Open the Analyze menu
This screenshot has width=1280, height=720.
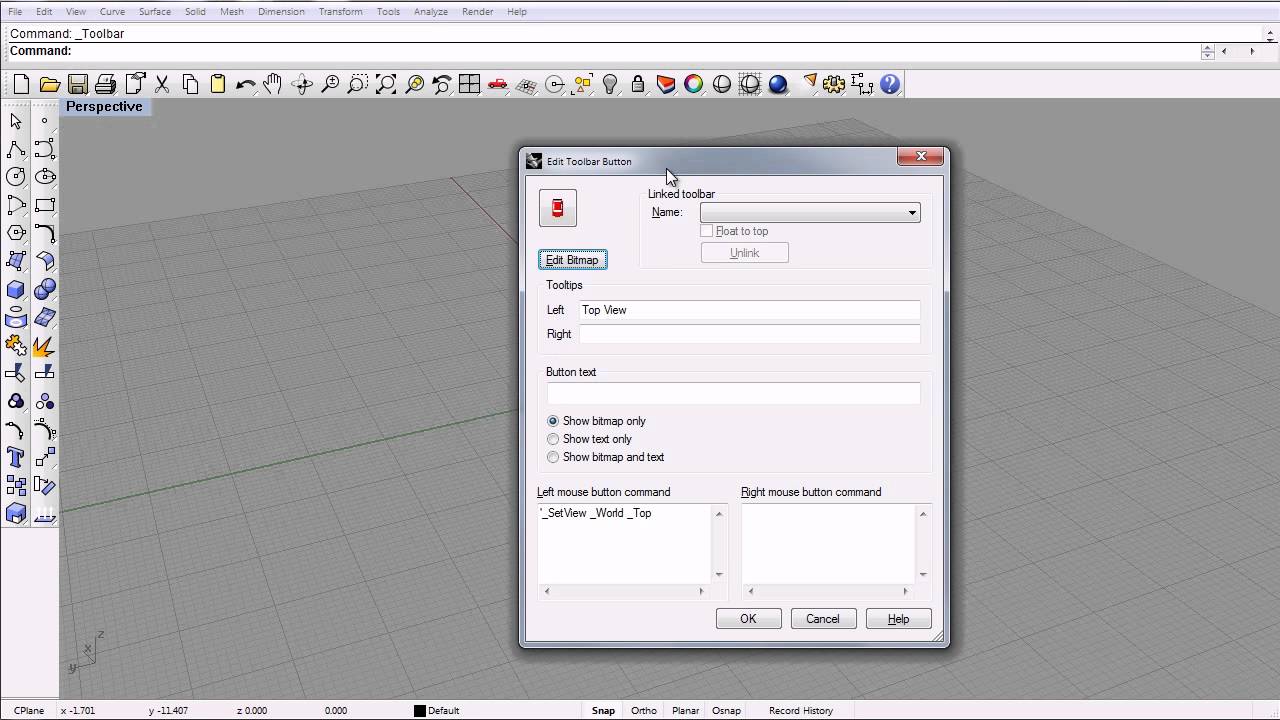coord(430,11)
